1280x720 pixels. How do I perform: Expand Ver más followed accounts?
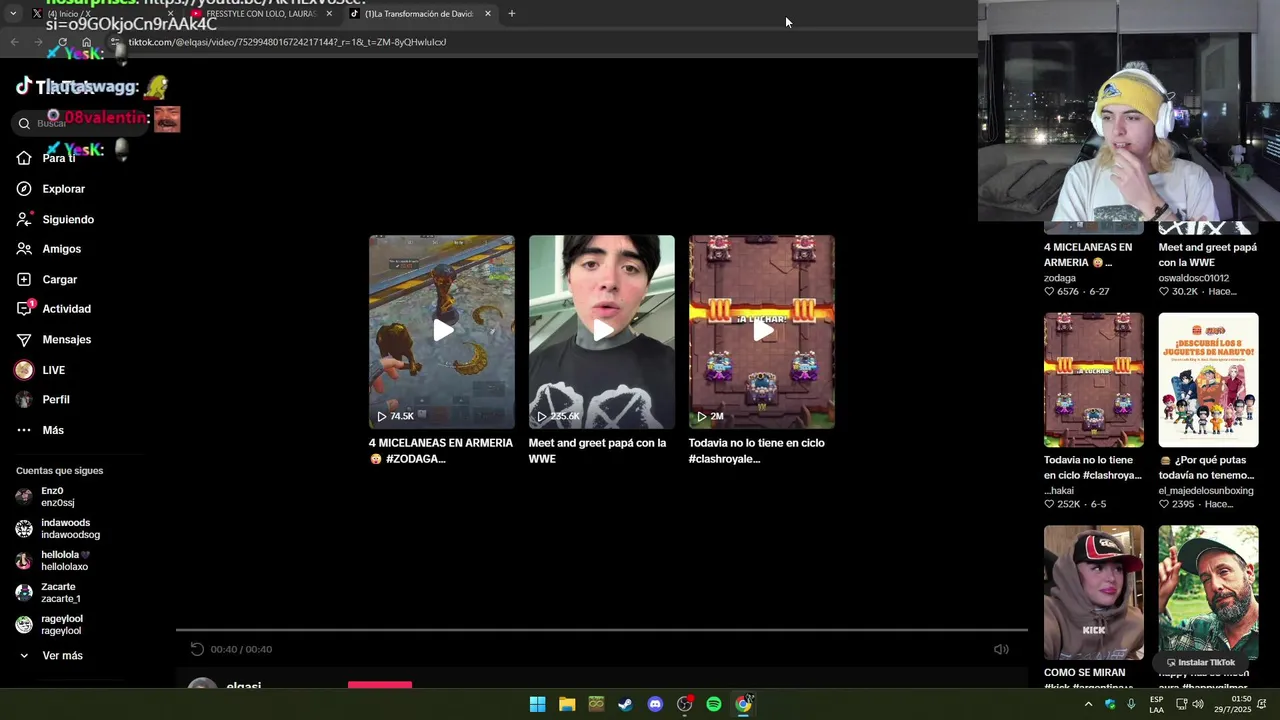[x=51, y=656]
